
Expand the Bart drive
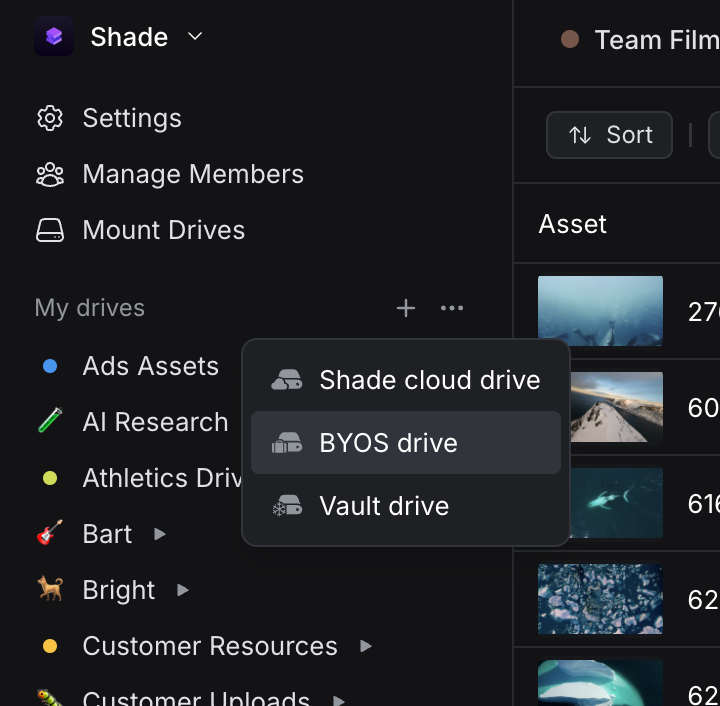160,534
